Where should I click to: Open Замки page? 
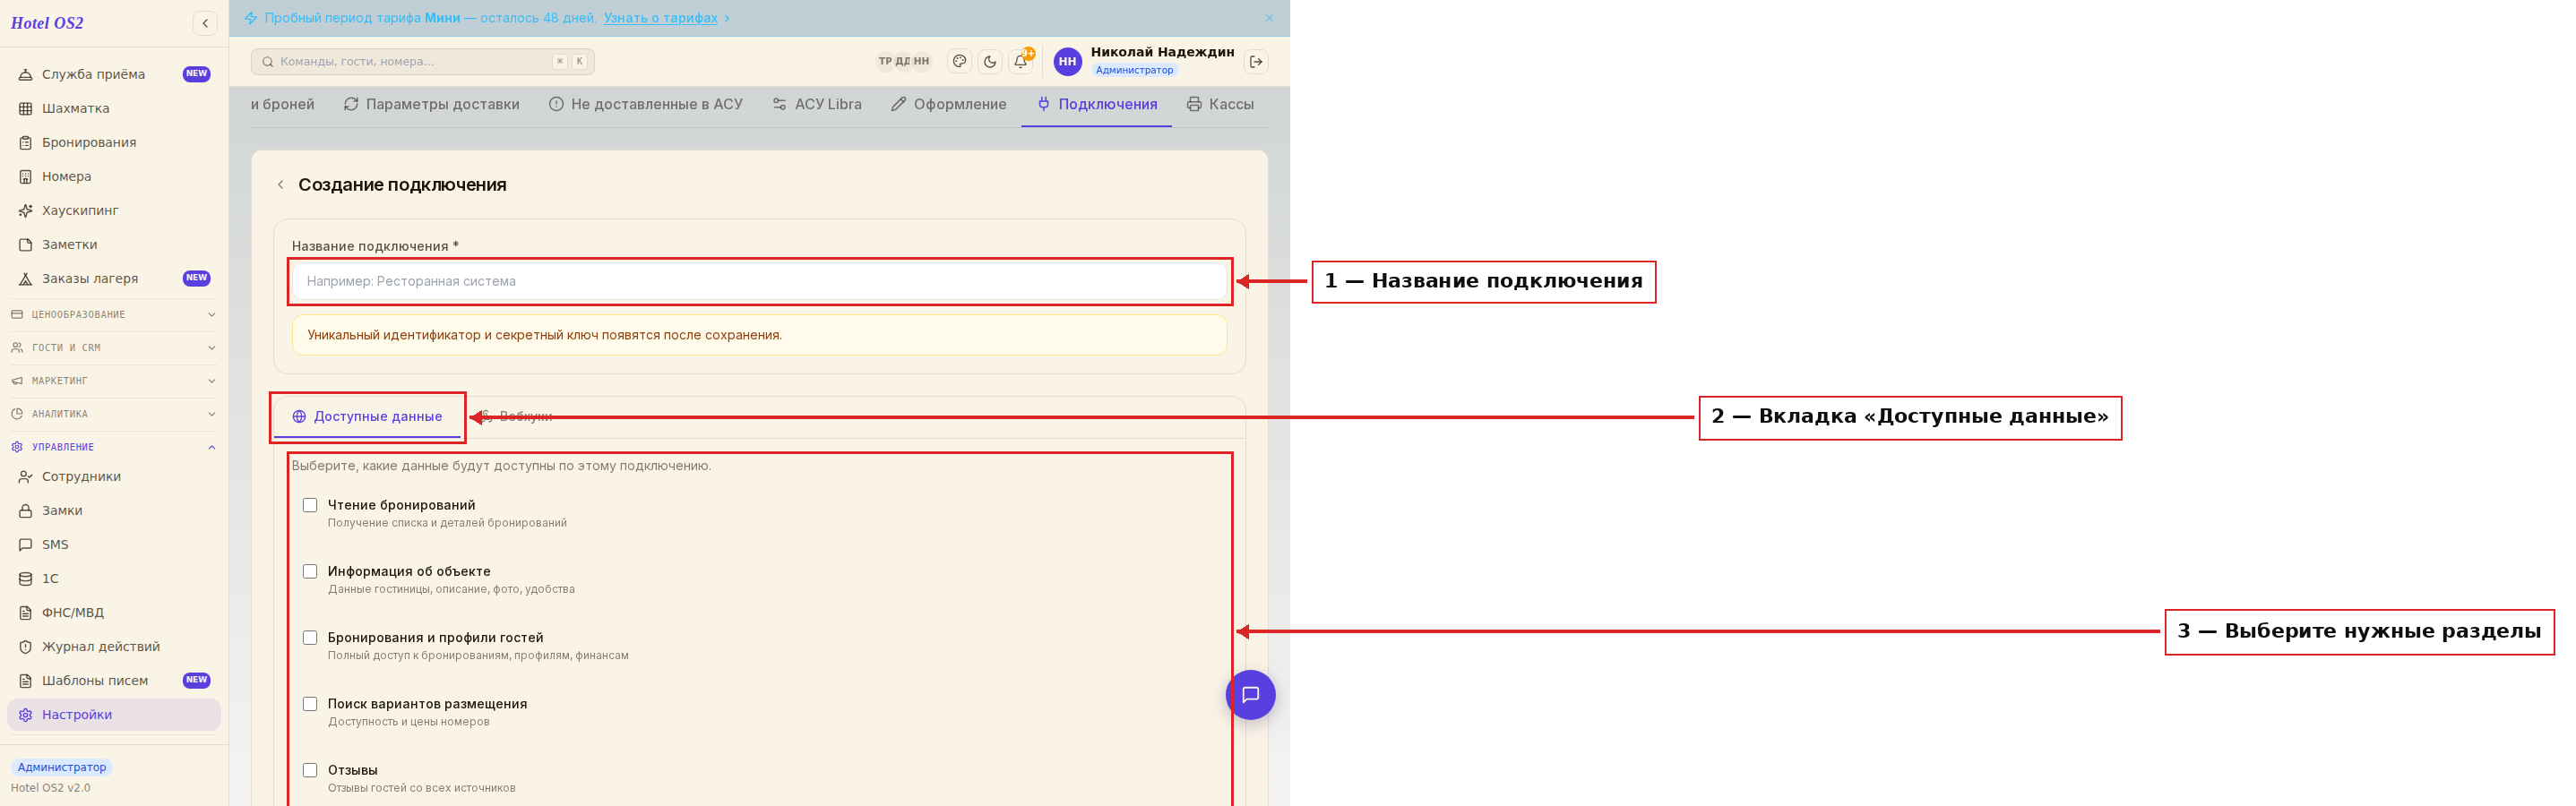114,510
